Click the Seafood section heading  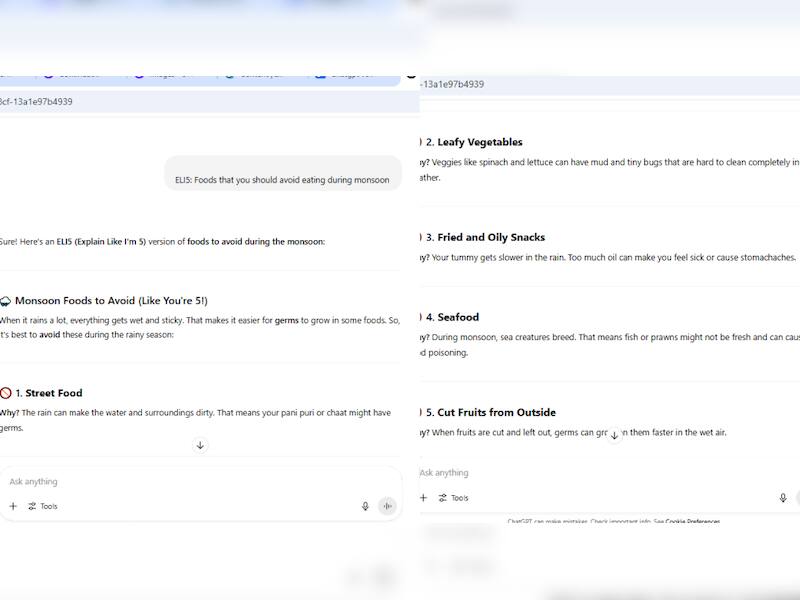pyautogui.click(x=458, y=317)
